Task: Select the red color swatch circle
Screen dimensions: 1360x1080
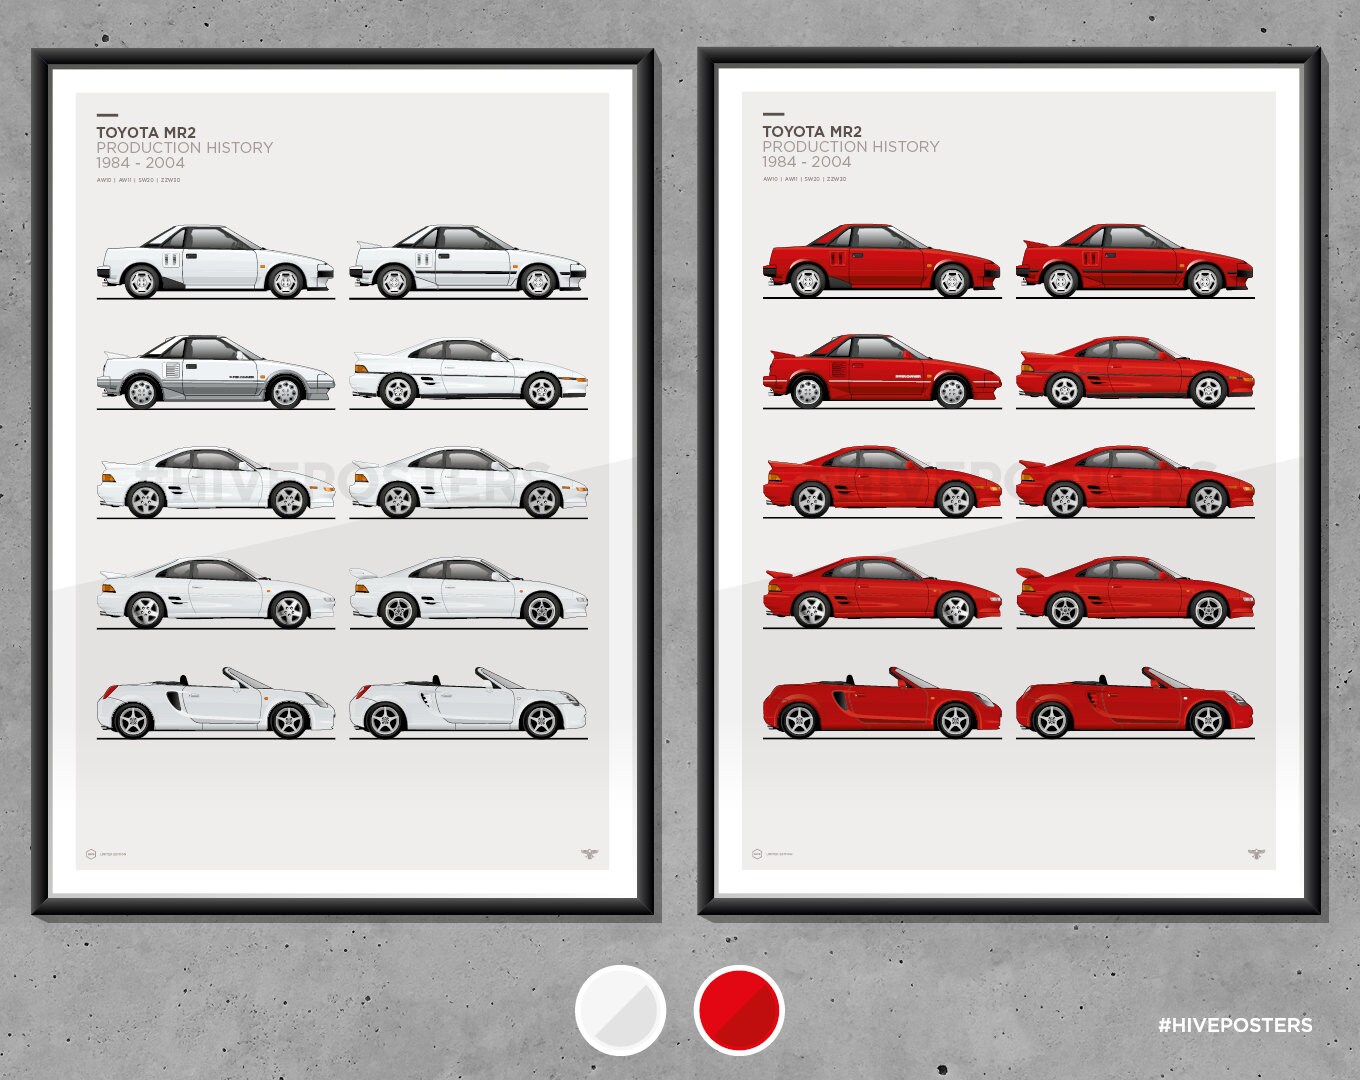Action: click(x=739, y=1010)
